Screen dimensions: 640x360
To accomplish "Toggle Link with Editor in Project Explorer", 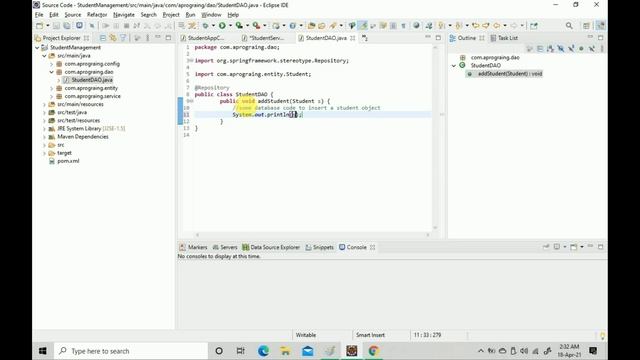I will coord(113,38).
